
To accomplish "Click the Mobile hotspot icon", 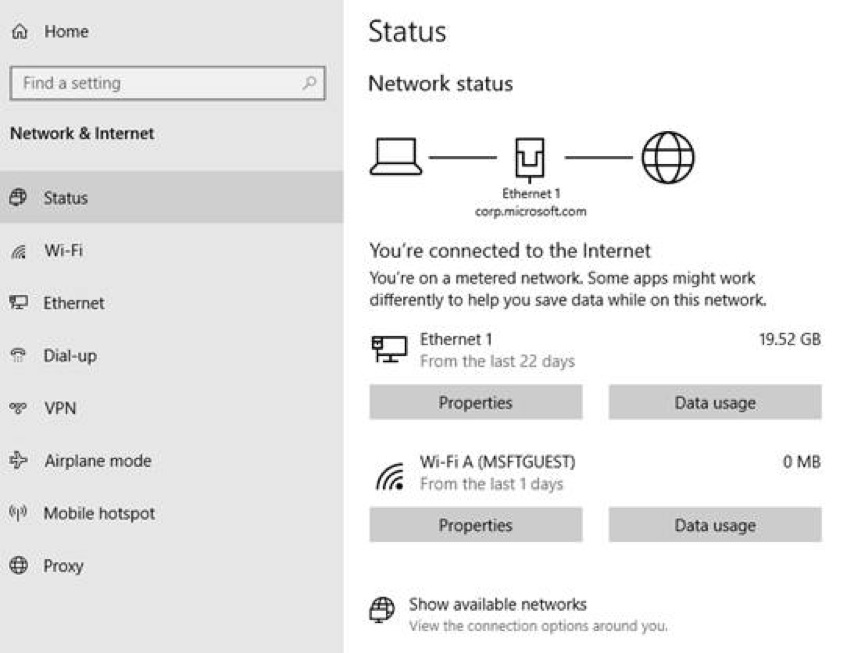I will pos(16,513).
